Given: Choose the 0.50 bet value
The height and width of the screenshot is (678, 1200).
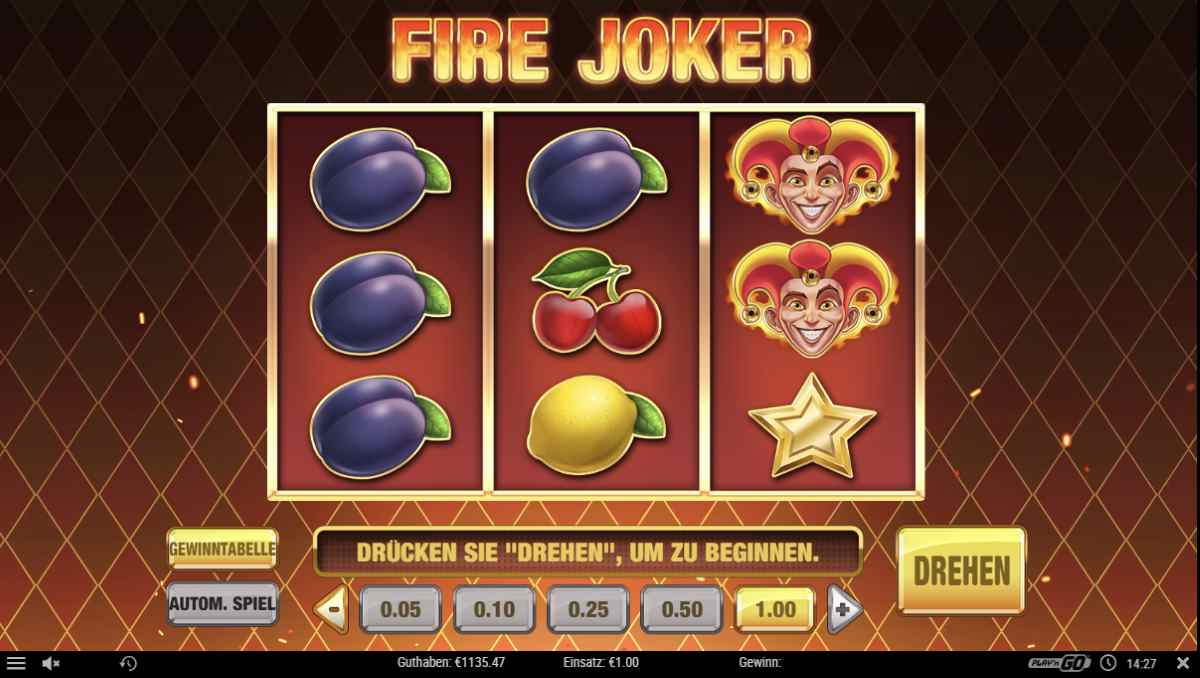Looking at the screenshot, I should [682, 610].
